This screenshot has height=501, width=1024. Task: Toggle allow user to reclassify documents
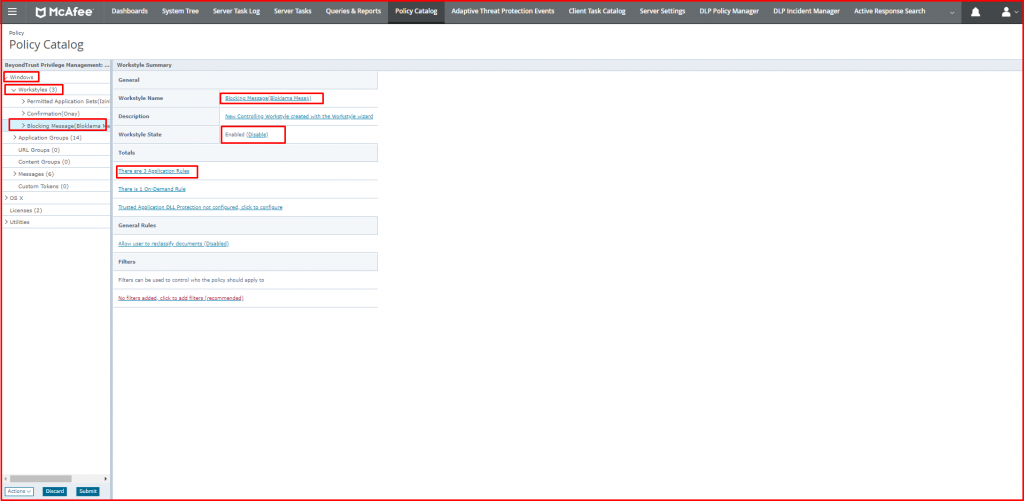click(174, 243)
